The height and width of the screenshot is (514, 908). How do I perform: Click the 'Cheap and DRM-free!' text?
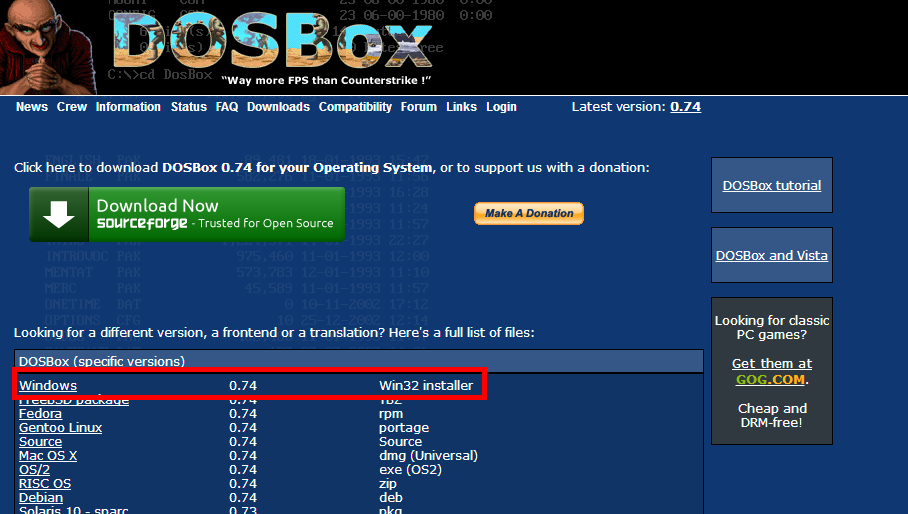pyautogui.click(x=772, y=416)
